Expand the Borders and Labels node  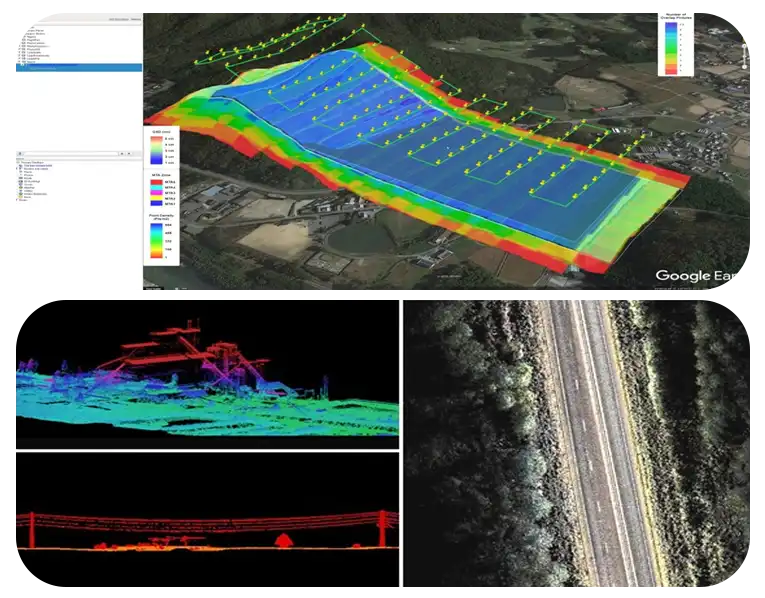[x=17, y=170]
